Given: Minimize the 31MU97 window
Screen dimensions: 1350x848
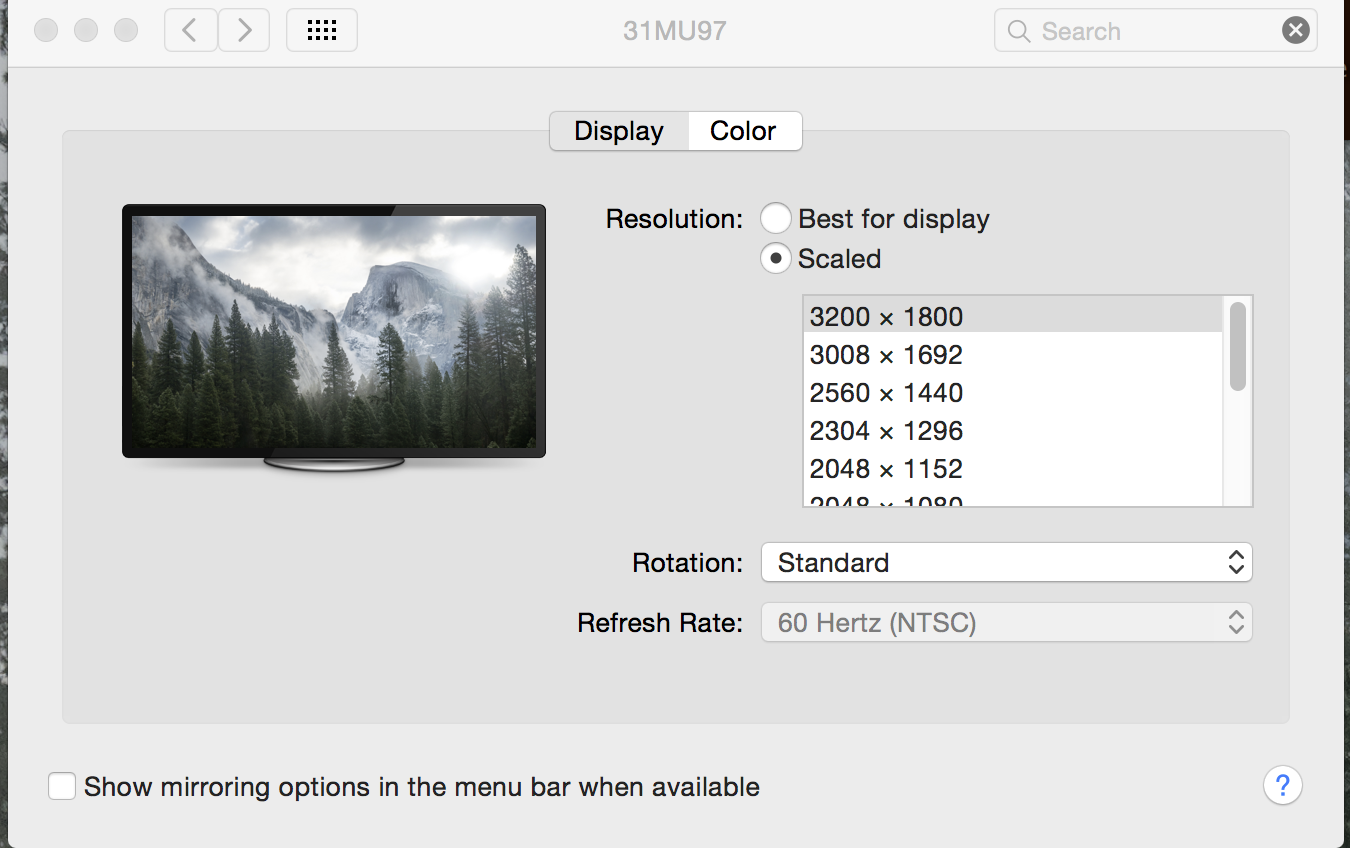Looking at the screenshot, I should coord(86,30).
